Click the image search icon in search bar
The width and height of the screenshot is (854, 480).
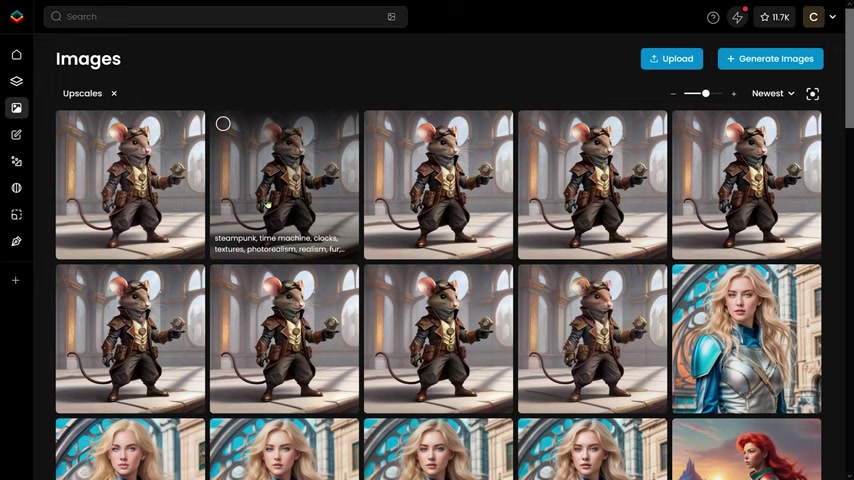pos(392,17)
